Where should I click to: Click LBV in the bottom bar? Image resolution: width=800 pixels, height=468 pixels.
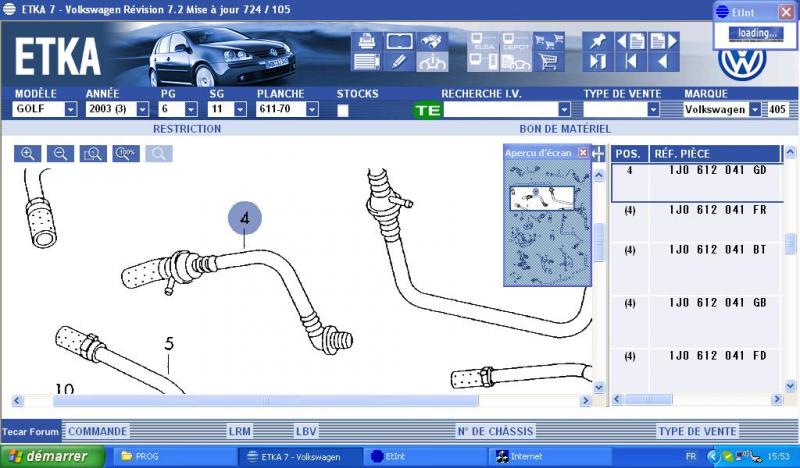pos(306,431)
